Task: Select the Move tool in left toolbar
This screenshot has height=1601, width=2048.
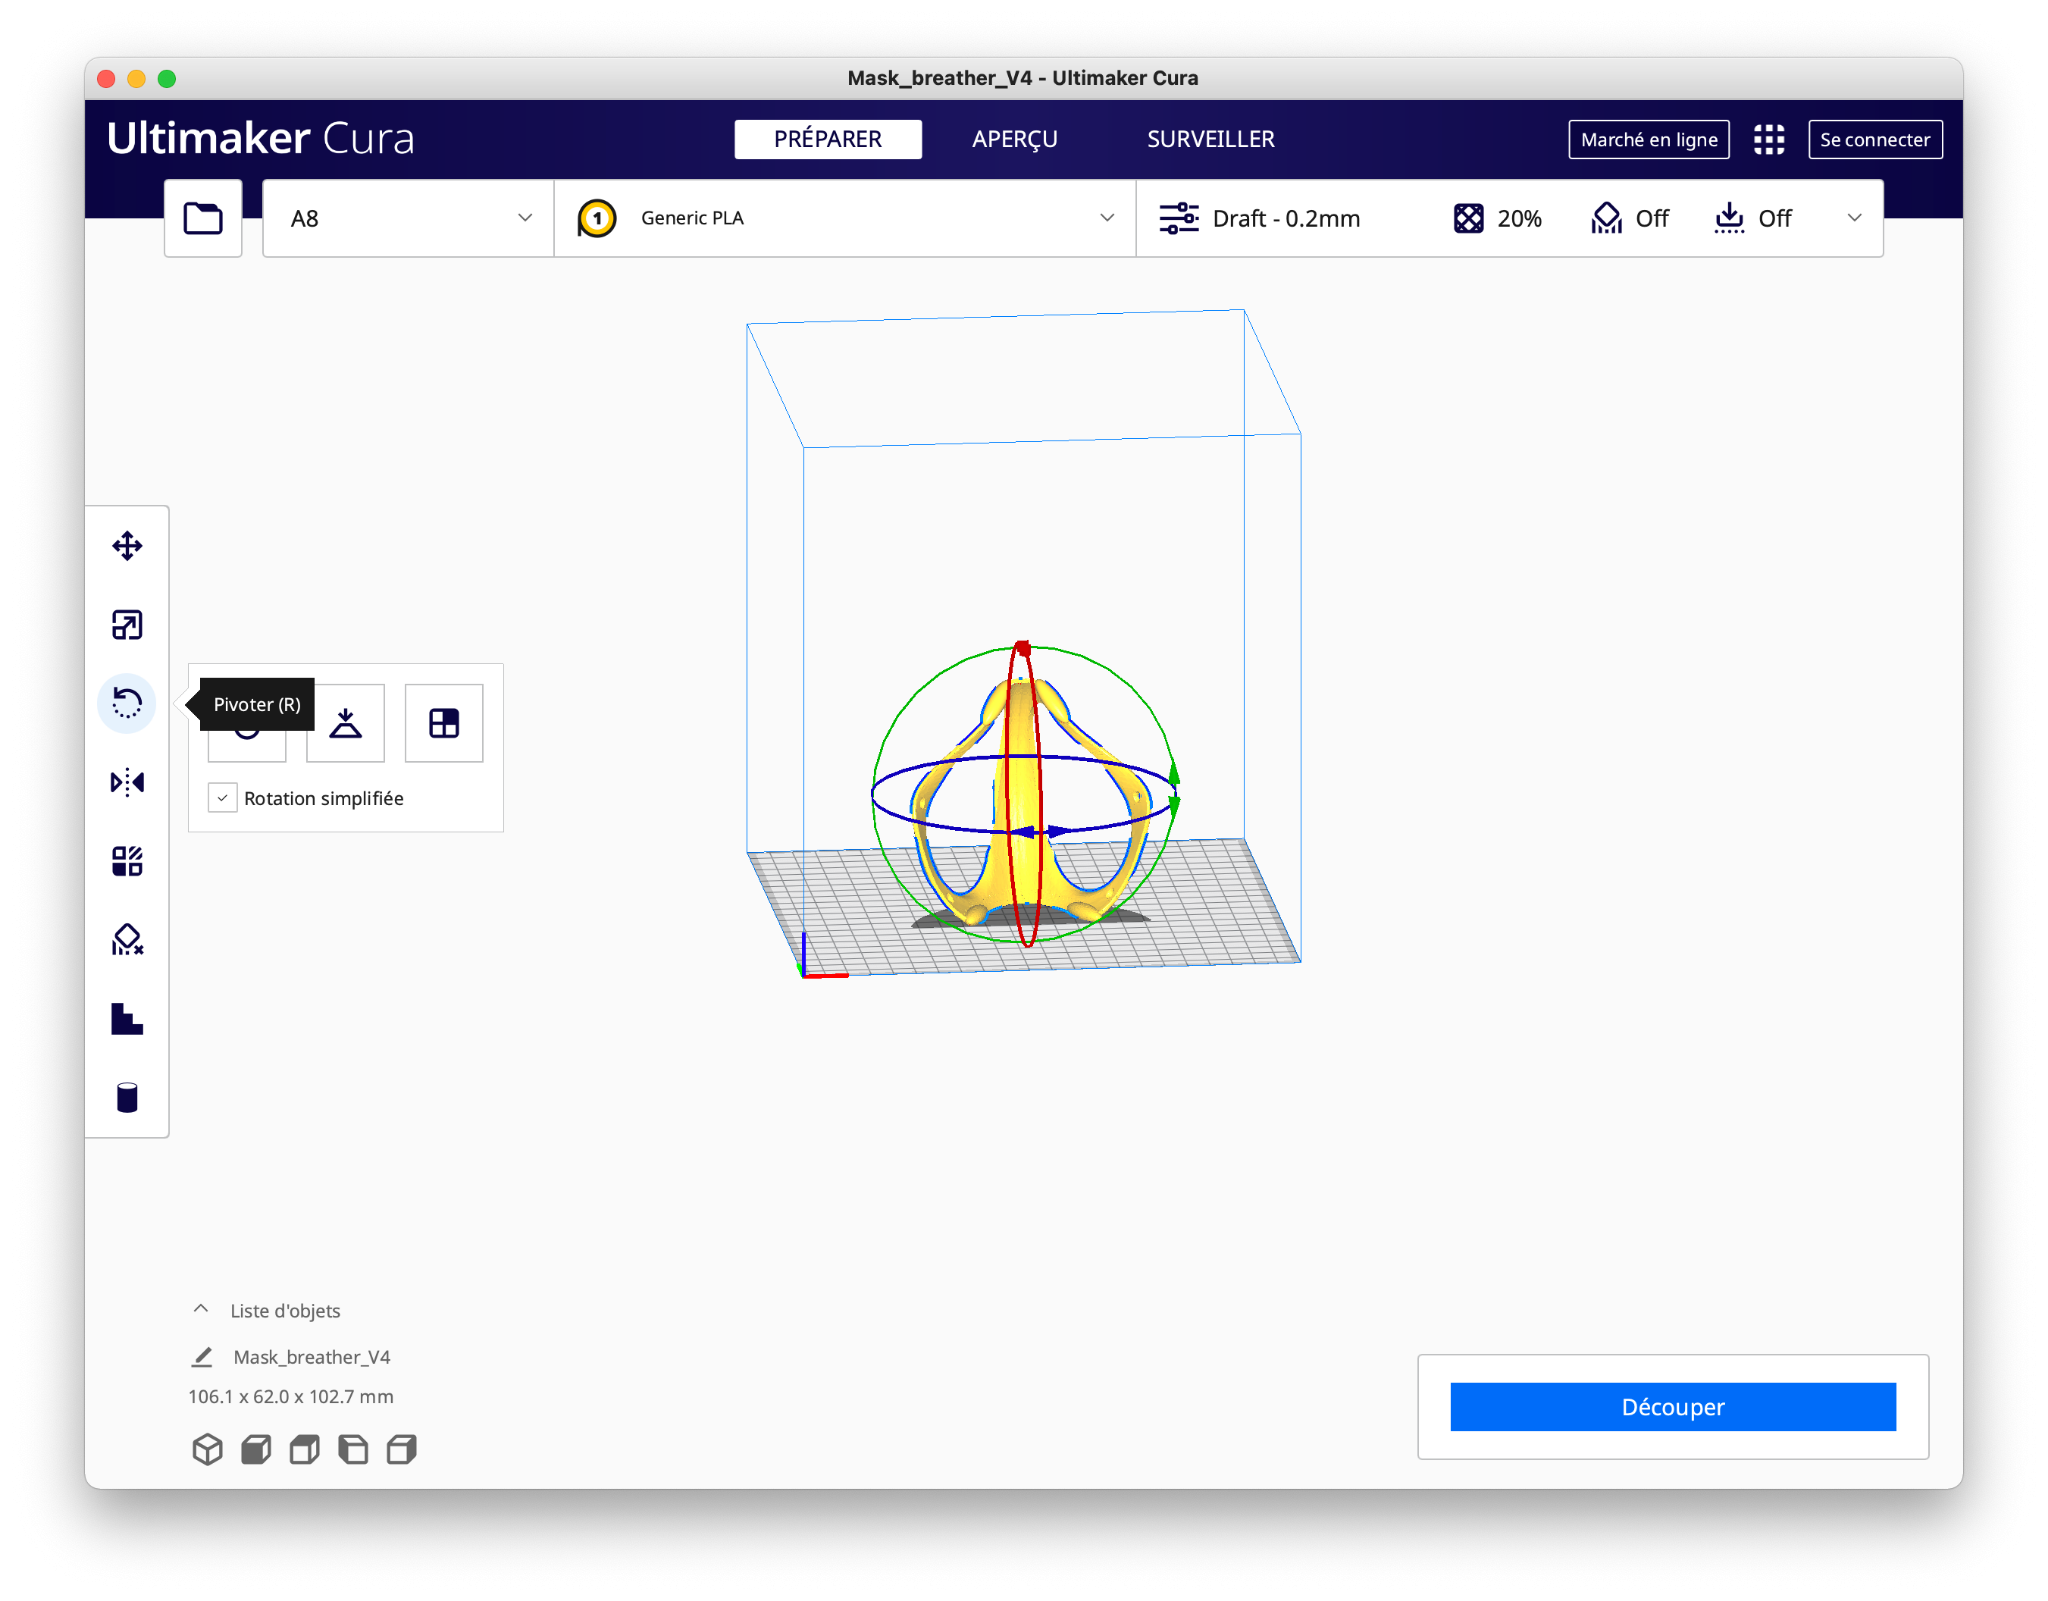Action: 127,546
